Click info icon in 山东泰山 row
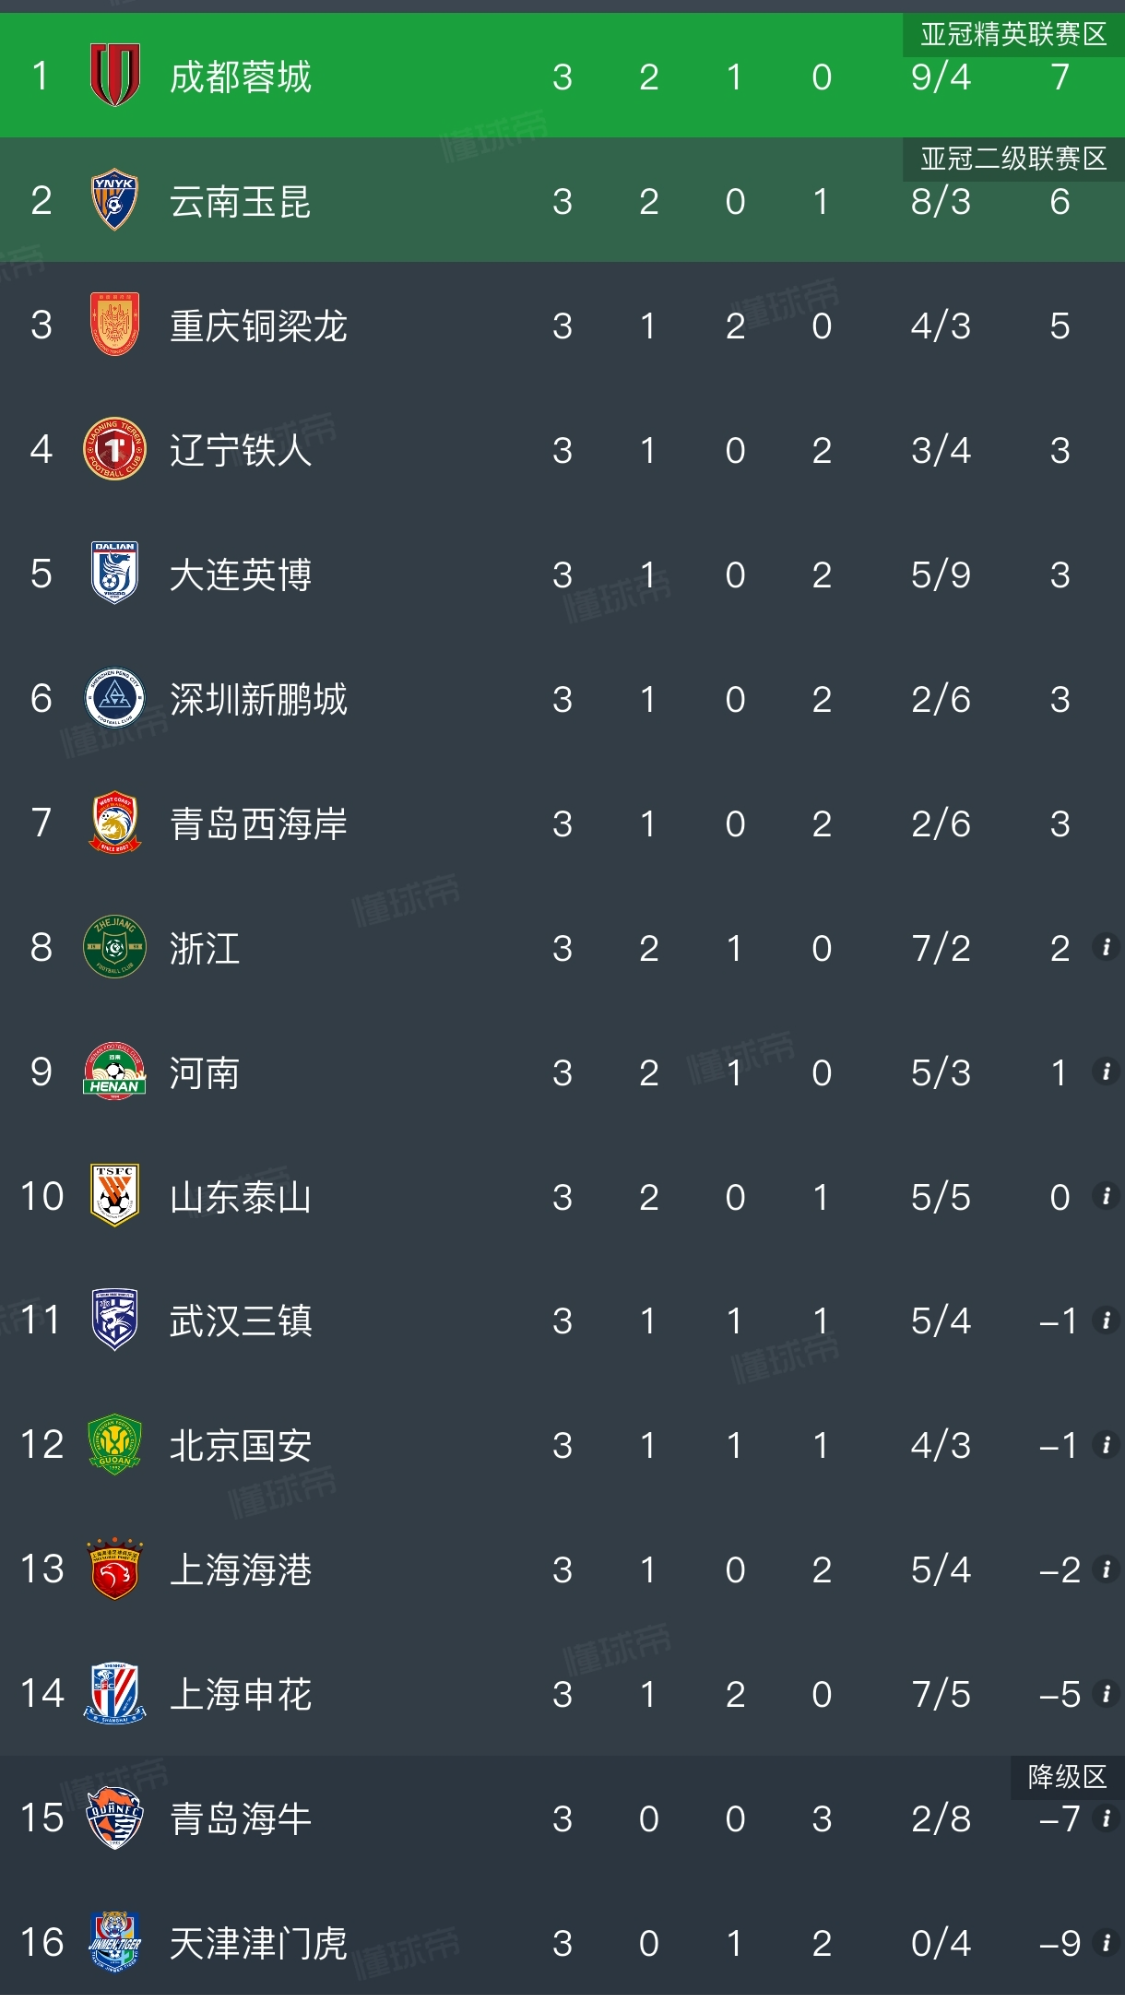1125x1995 pixels. pyautogui.click(x=1106, y=1196)
